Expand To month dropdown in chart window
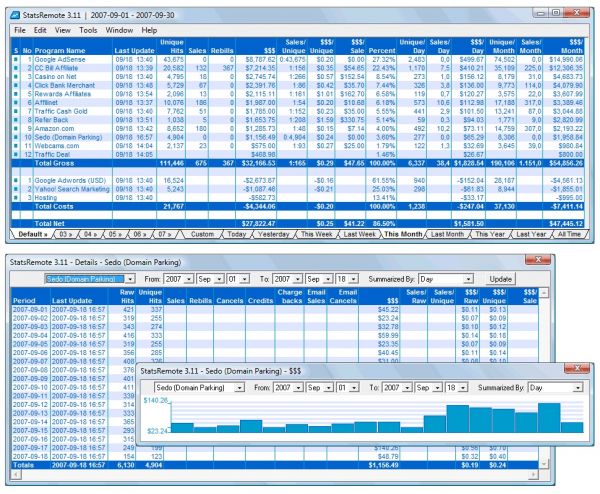Screen dimensions: 600x494 point(437,388)
